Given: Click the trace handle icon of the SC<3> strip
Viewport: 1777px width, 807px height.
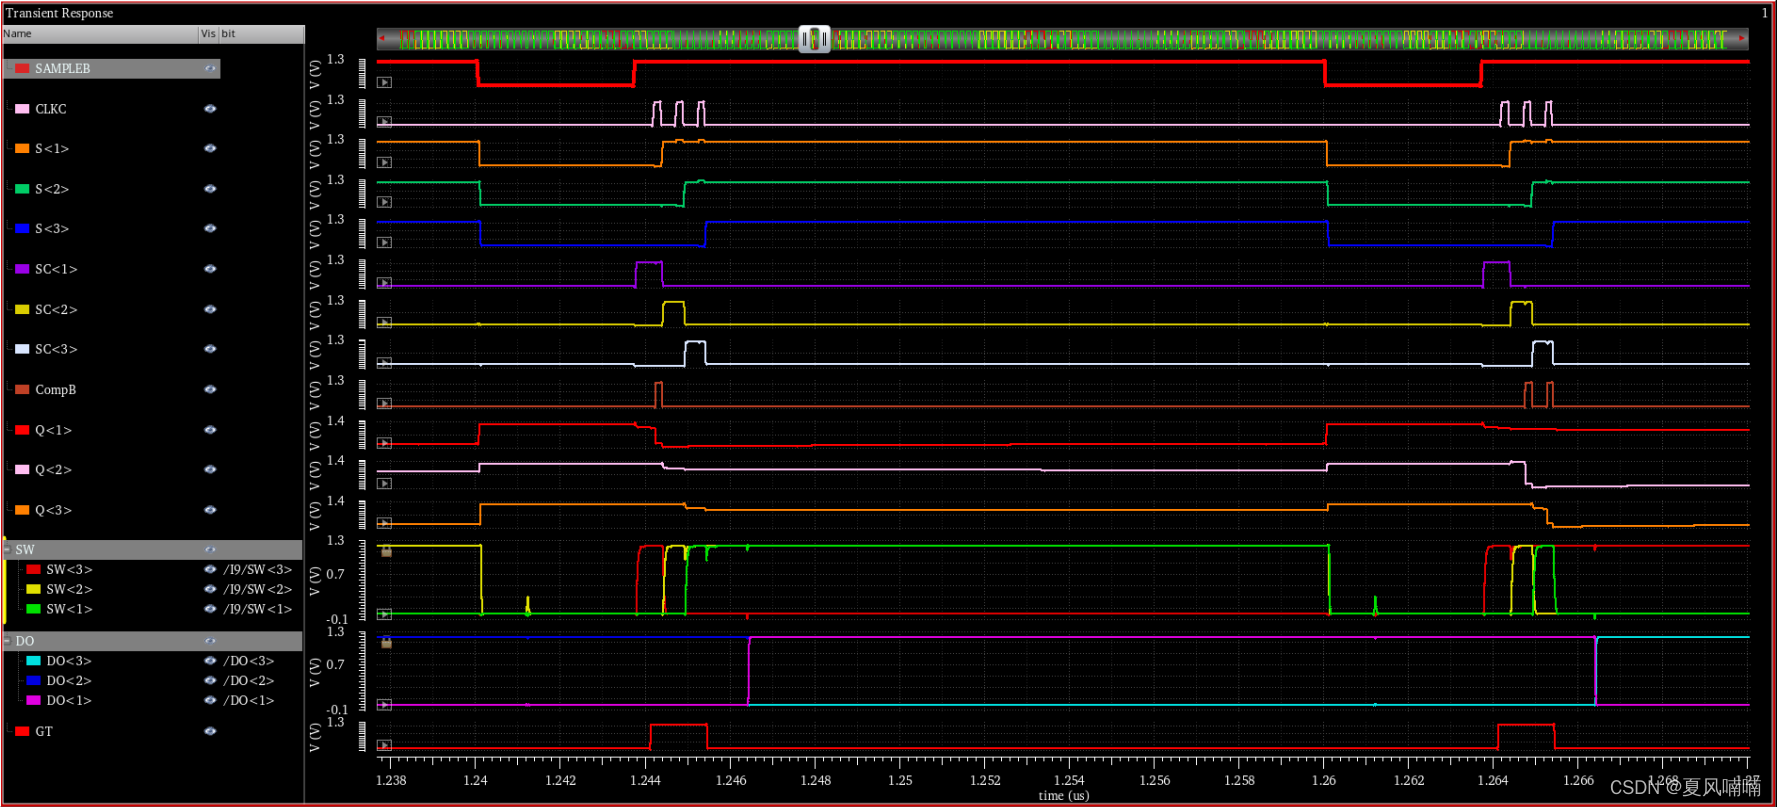Looking at the screenshot, I should (384, 363).
